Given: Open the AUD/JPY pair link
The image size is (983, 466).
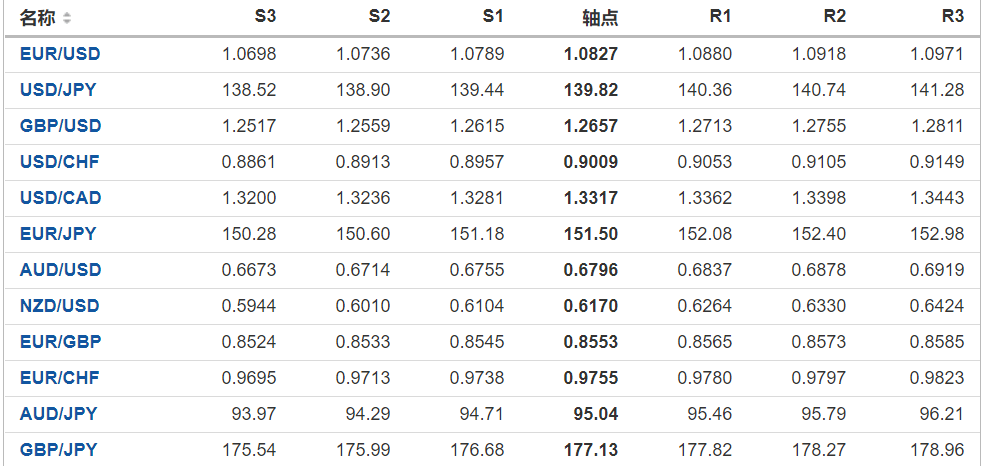Looking at the screenshot, I should point(58,414).
